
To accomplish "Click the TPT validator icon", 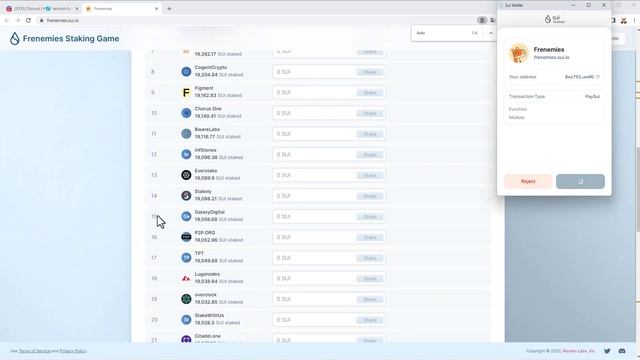I will [186, 258].
